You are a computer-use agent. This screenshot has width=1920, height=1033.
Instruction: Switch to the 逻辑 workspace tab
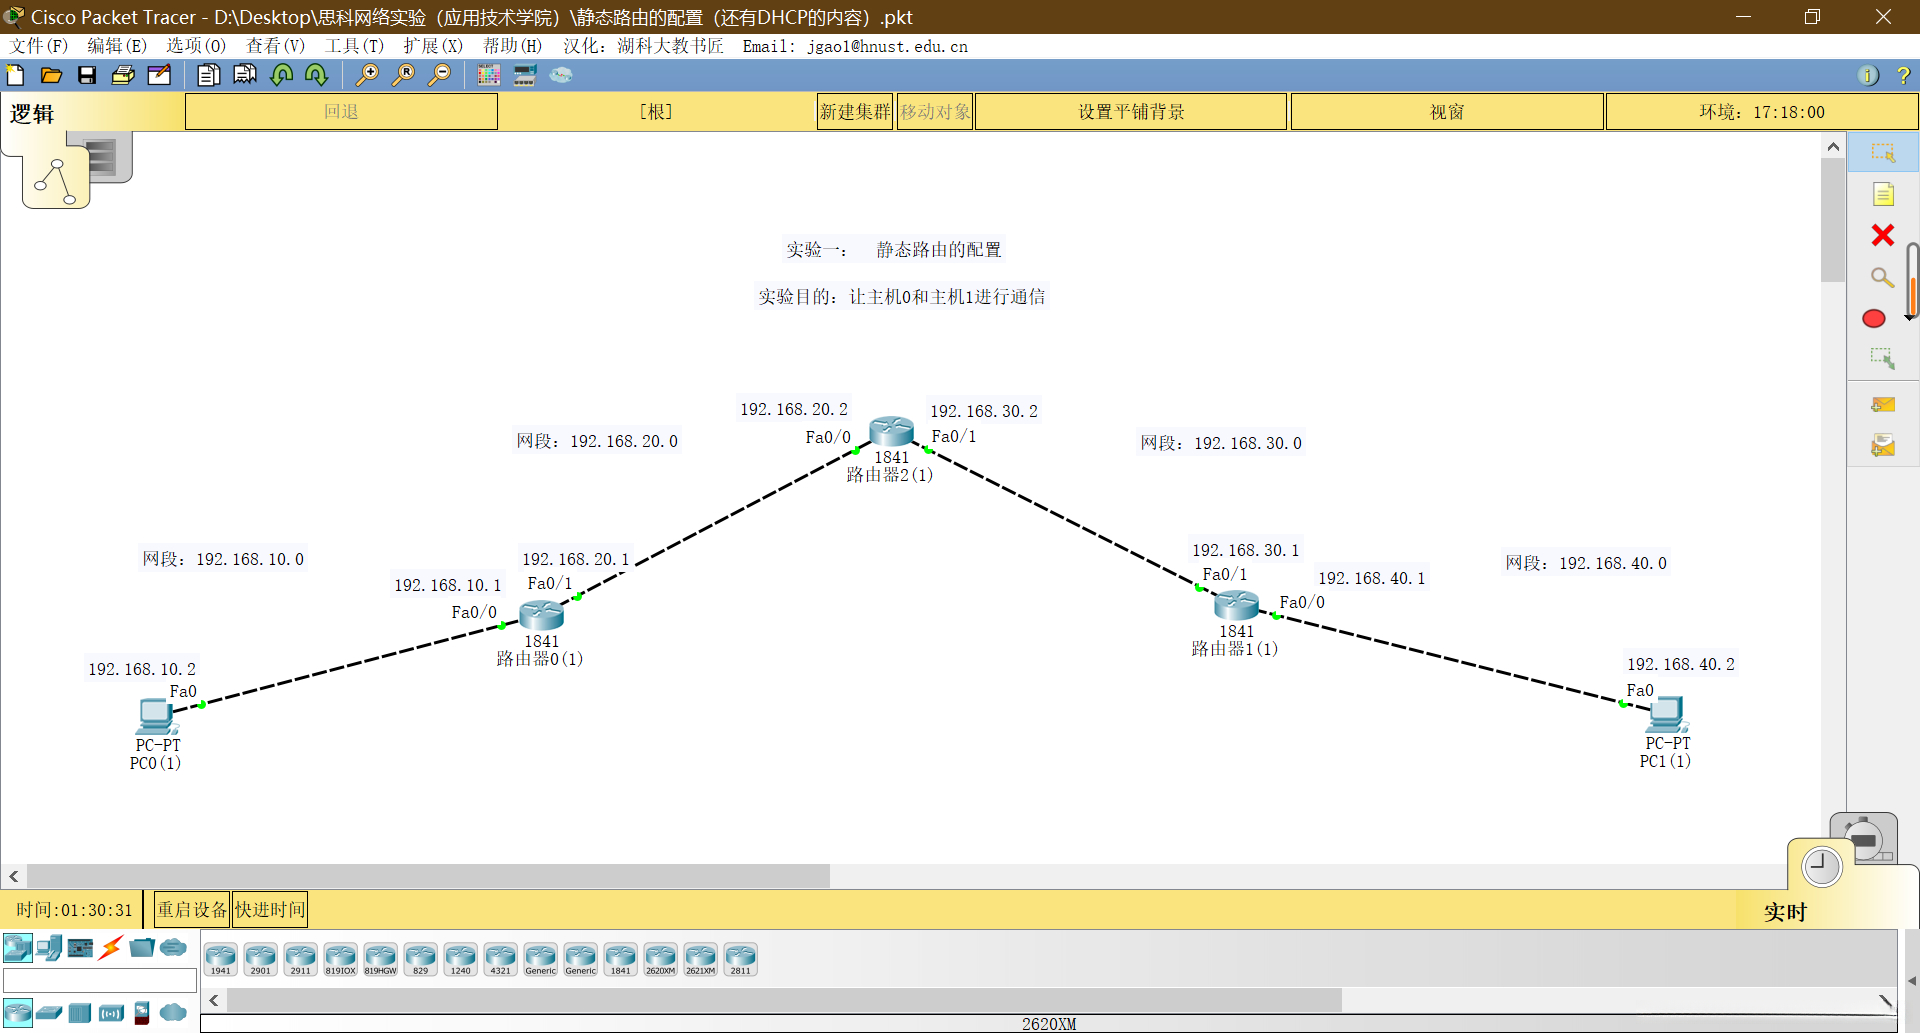click(32, 114)
